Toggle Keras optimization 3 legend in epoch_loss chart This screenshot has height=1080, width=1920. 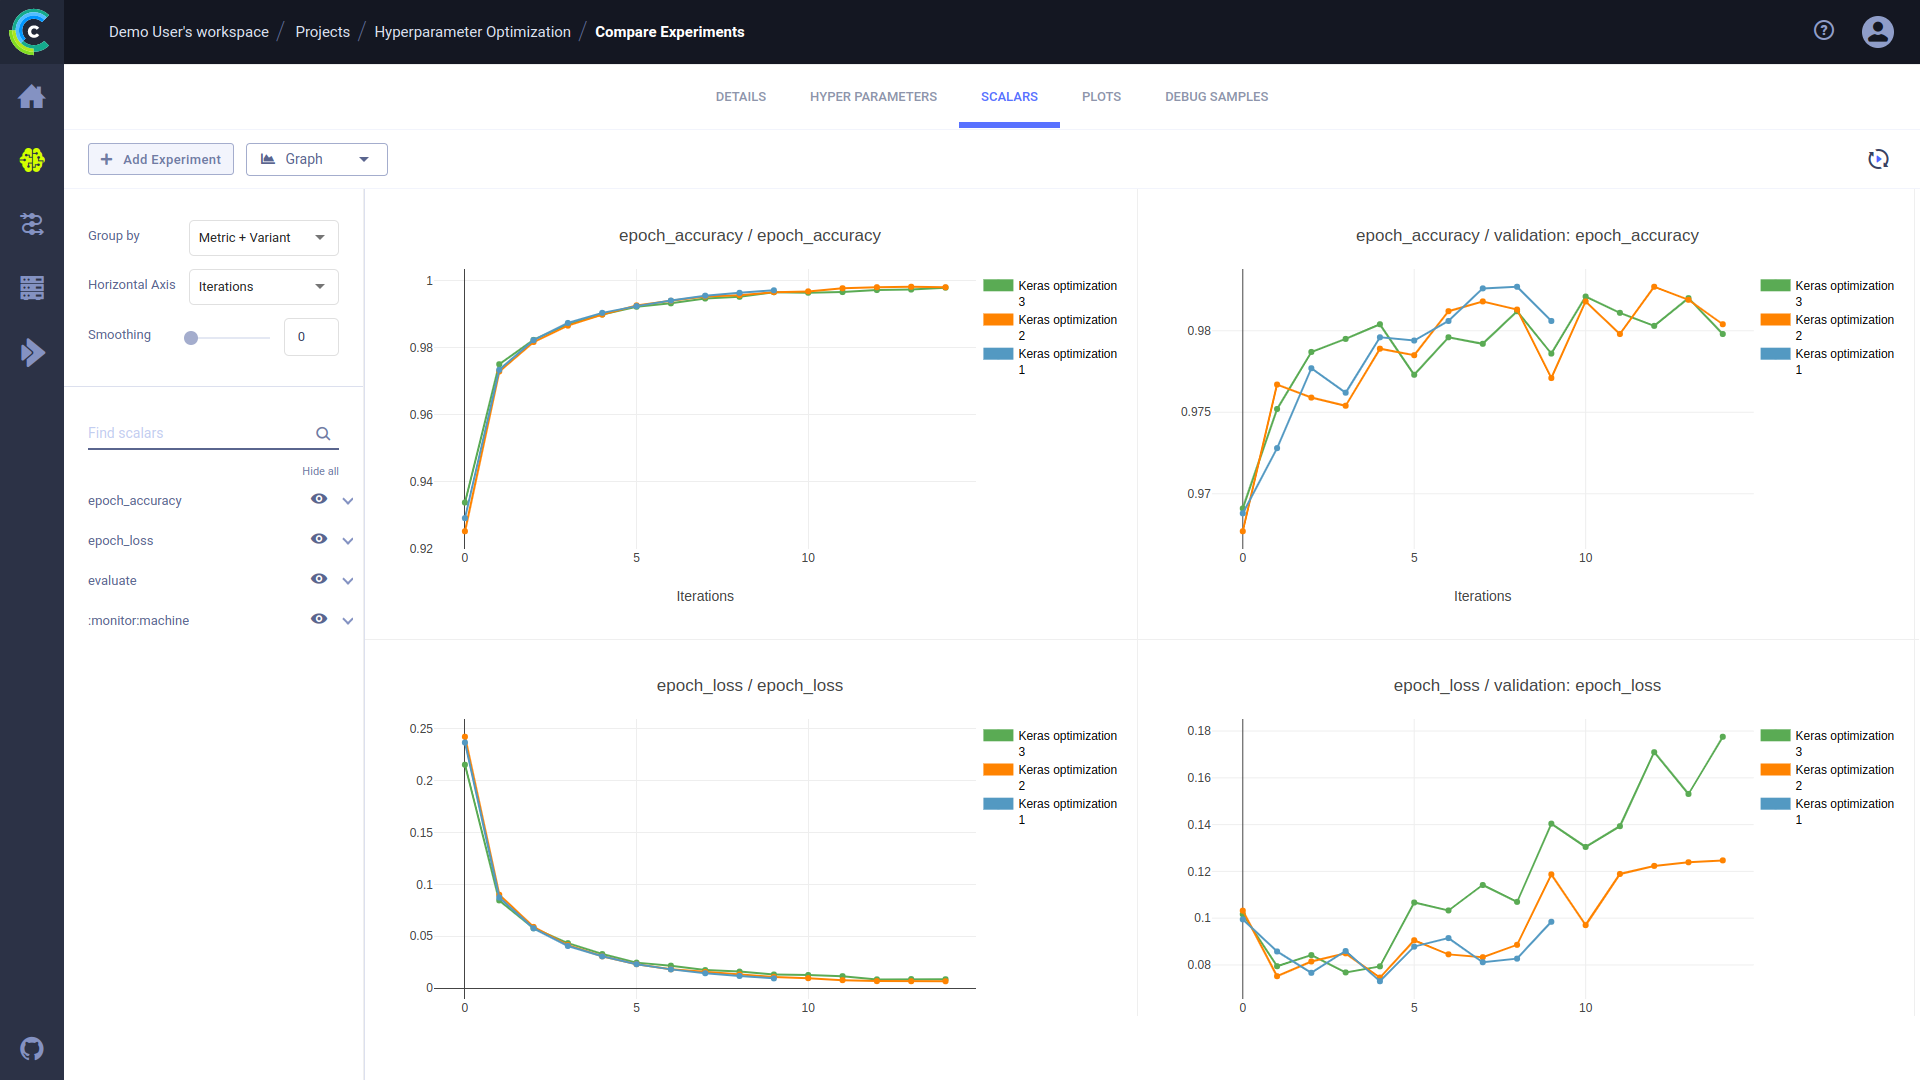coord(1050,743)
